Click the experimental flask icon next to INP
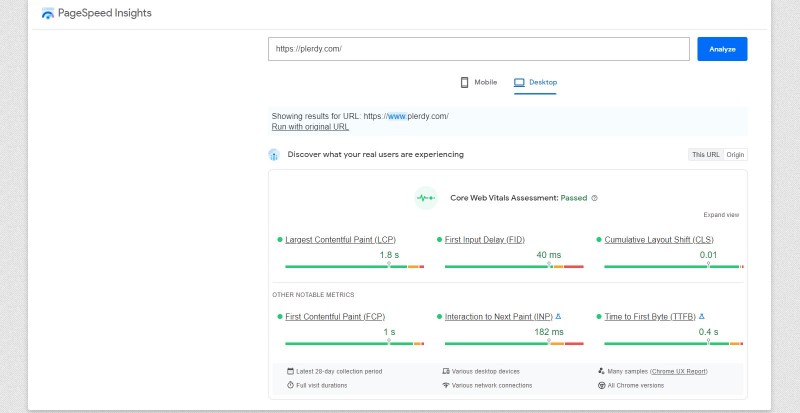The height and width of the screenshot is (413, 800). tap(558, 317)
